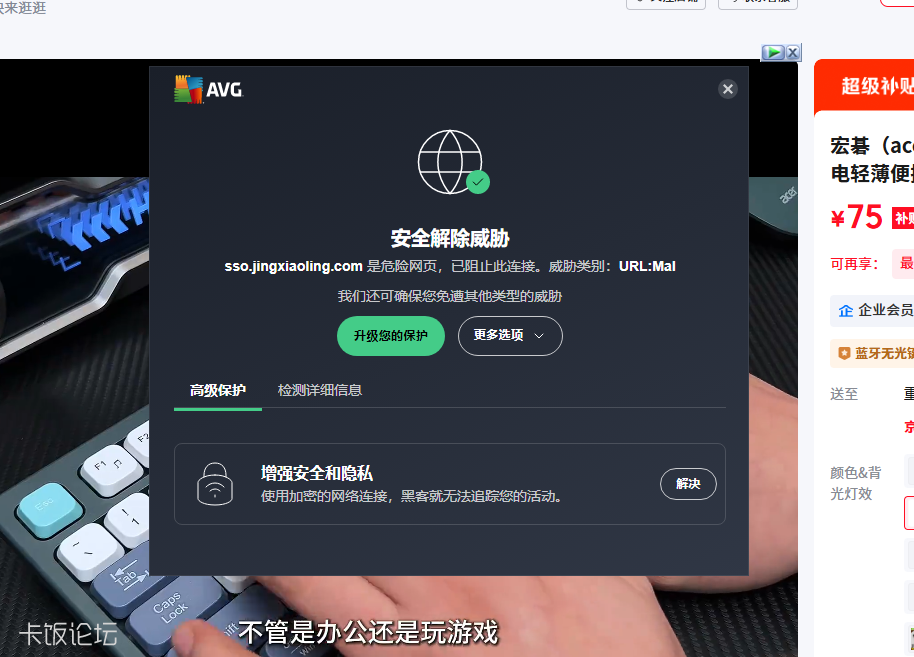Click the 可再享 label
The image size is (914, 657).
tap(855, 264)
